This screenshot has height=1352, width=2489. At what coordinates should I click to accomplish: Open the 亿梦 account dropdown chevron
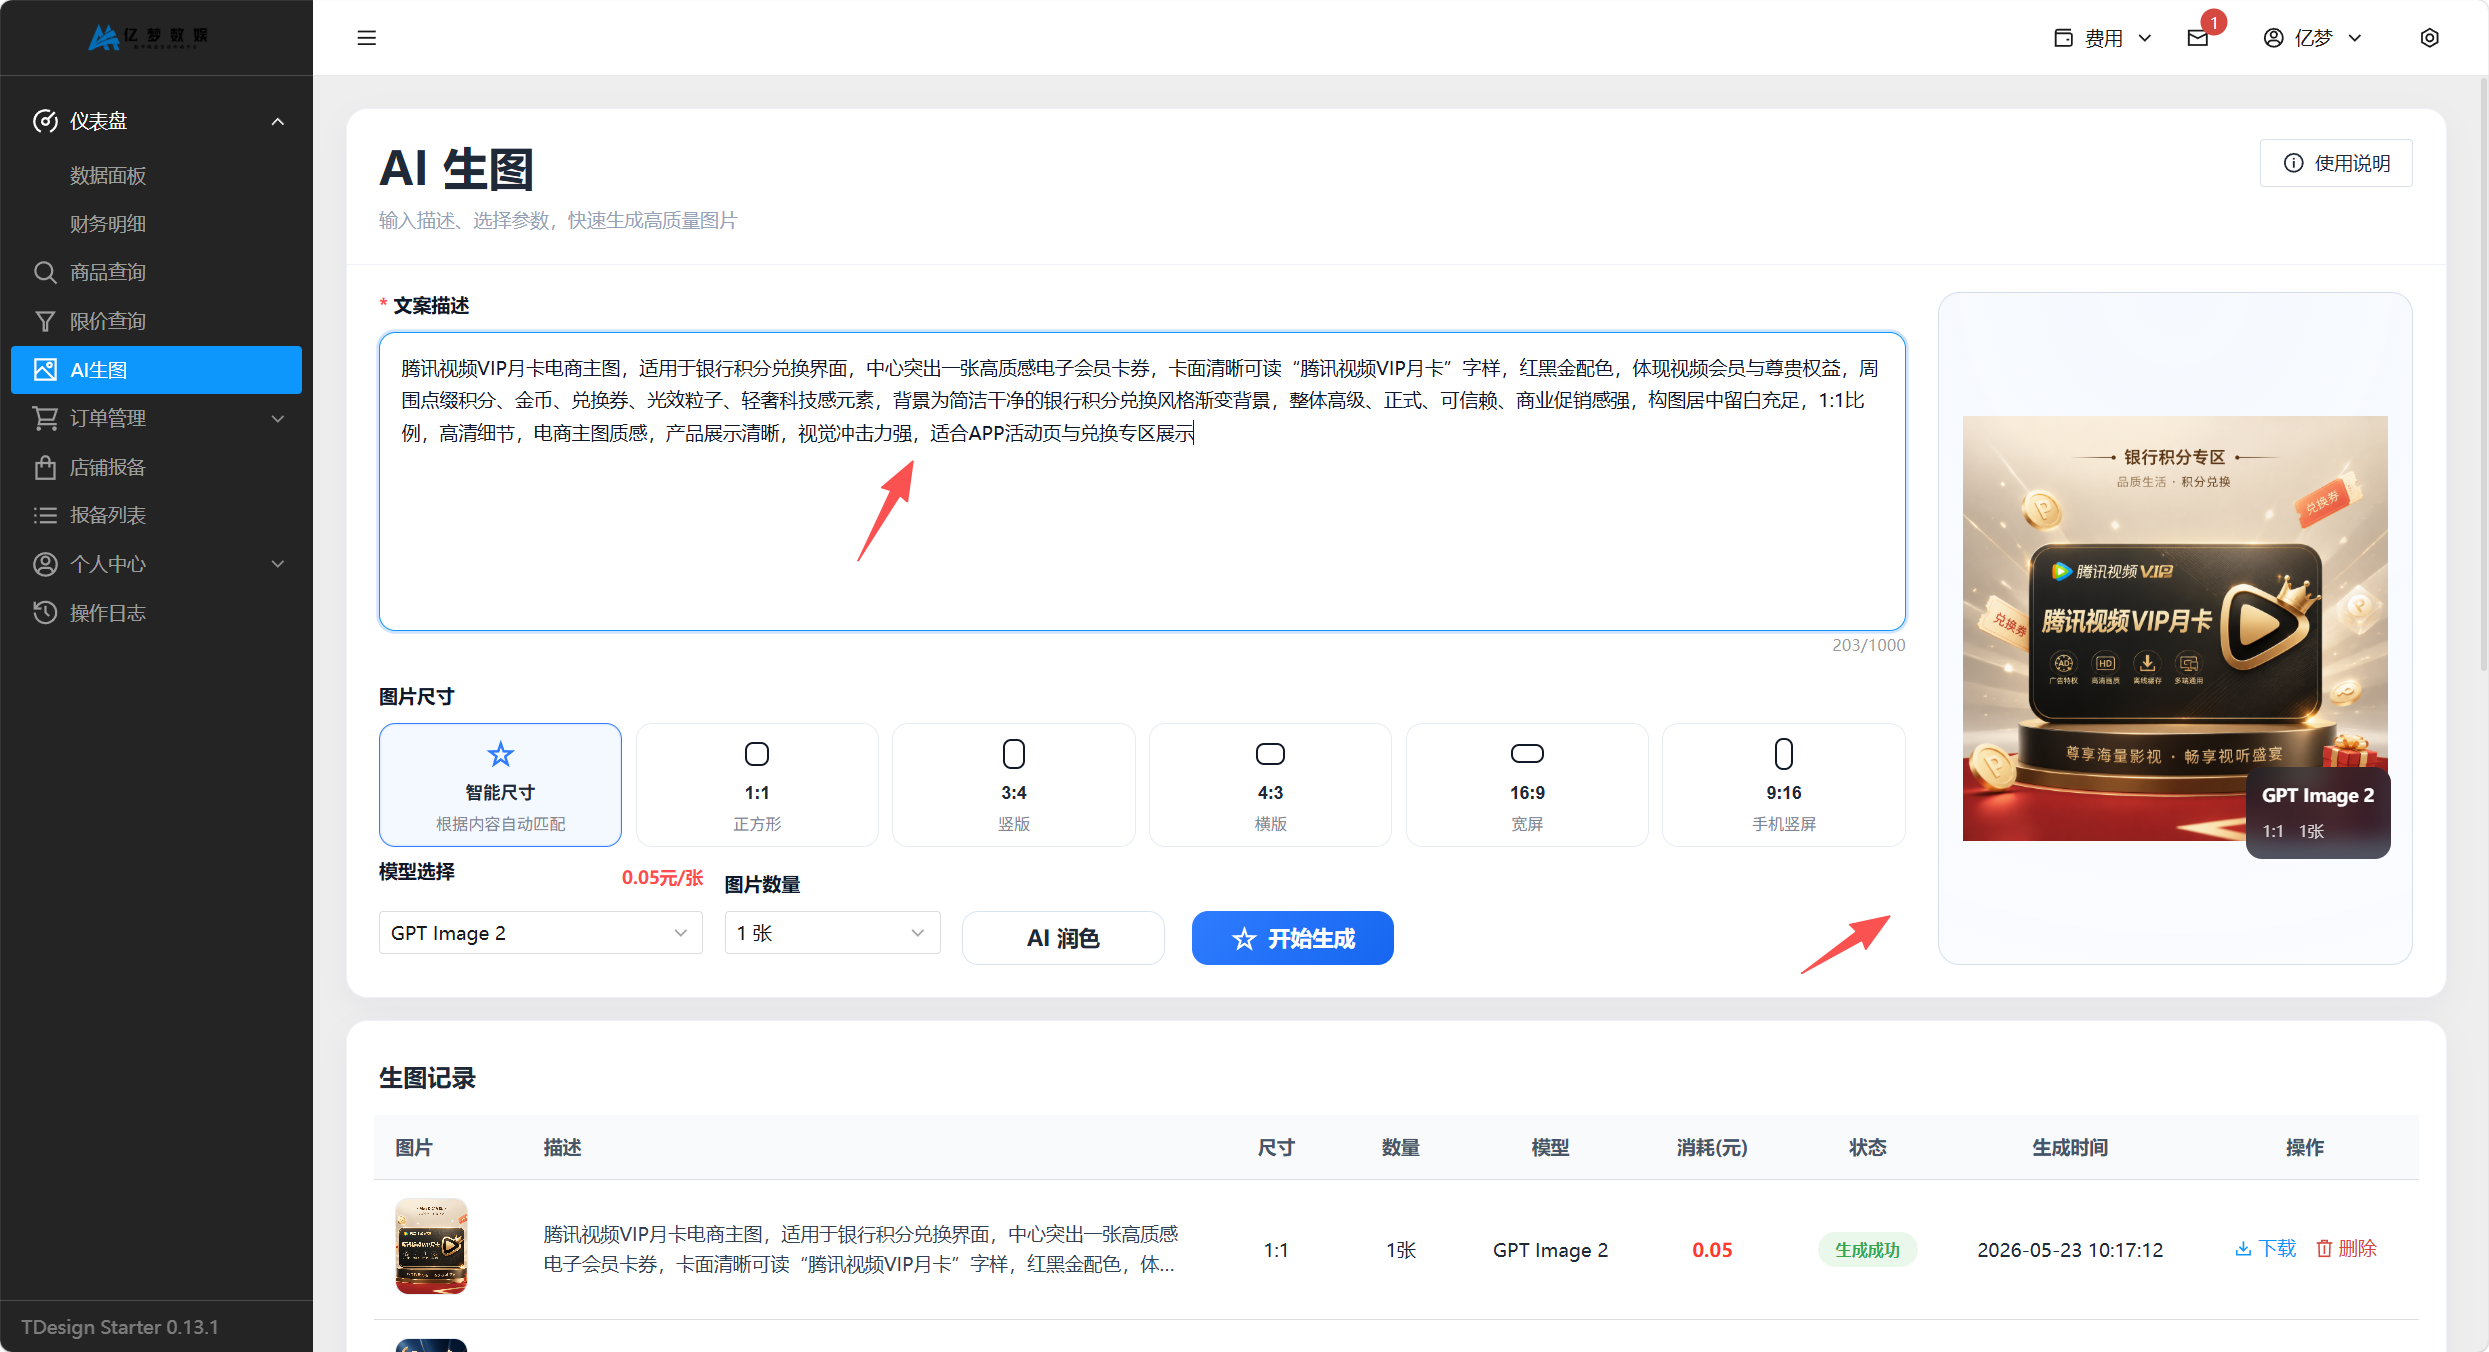coord(2355,38)
